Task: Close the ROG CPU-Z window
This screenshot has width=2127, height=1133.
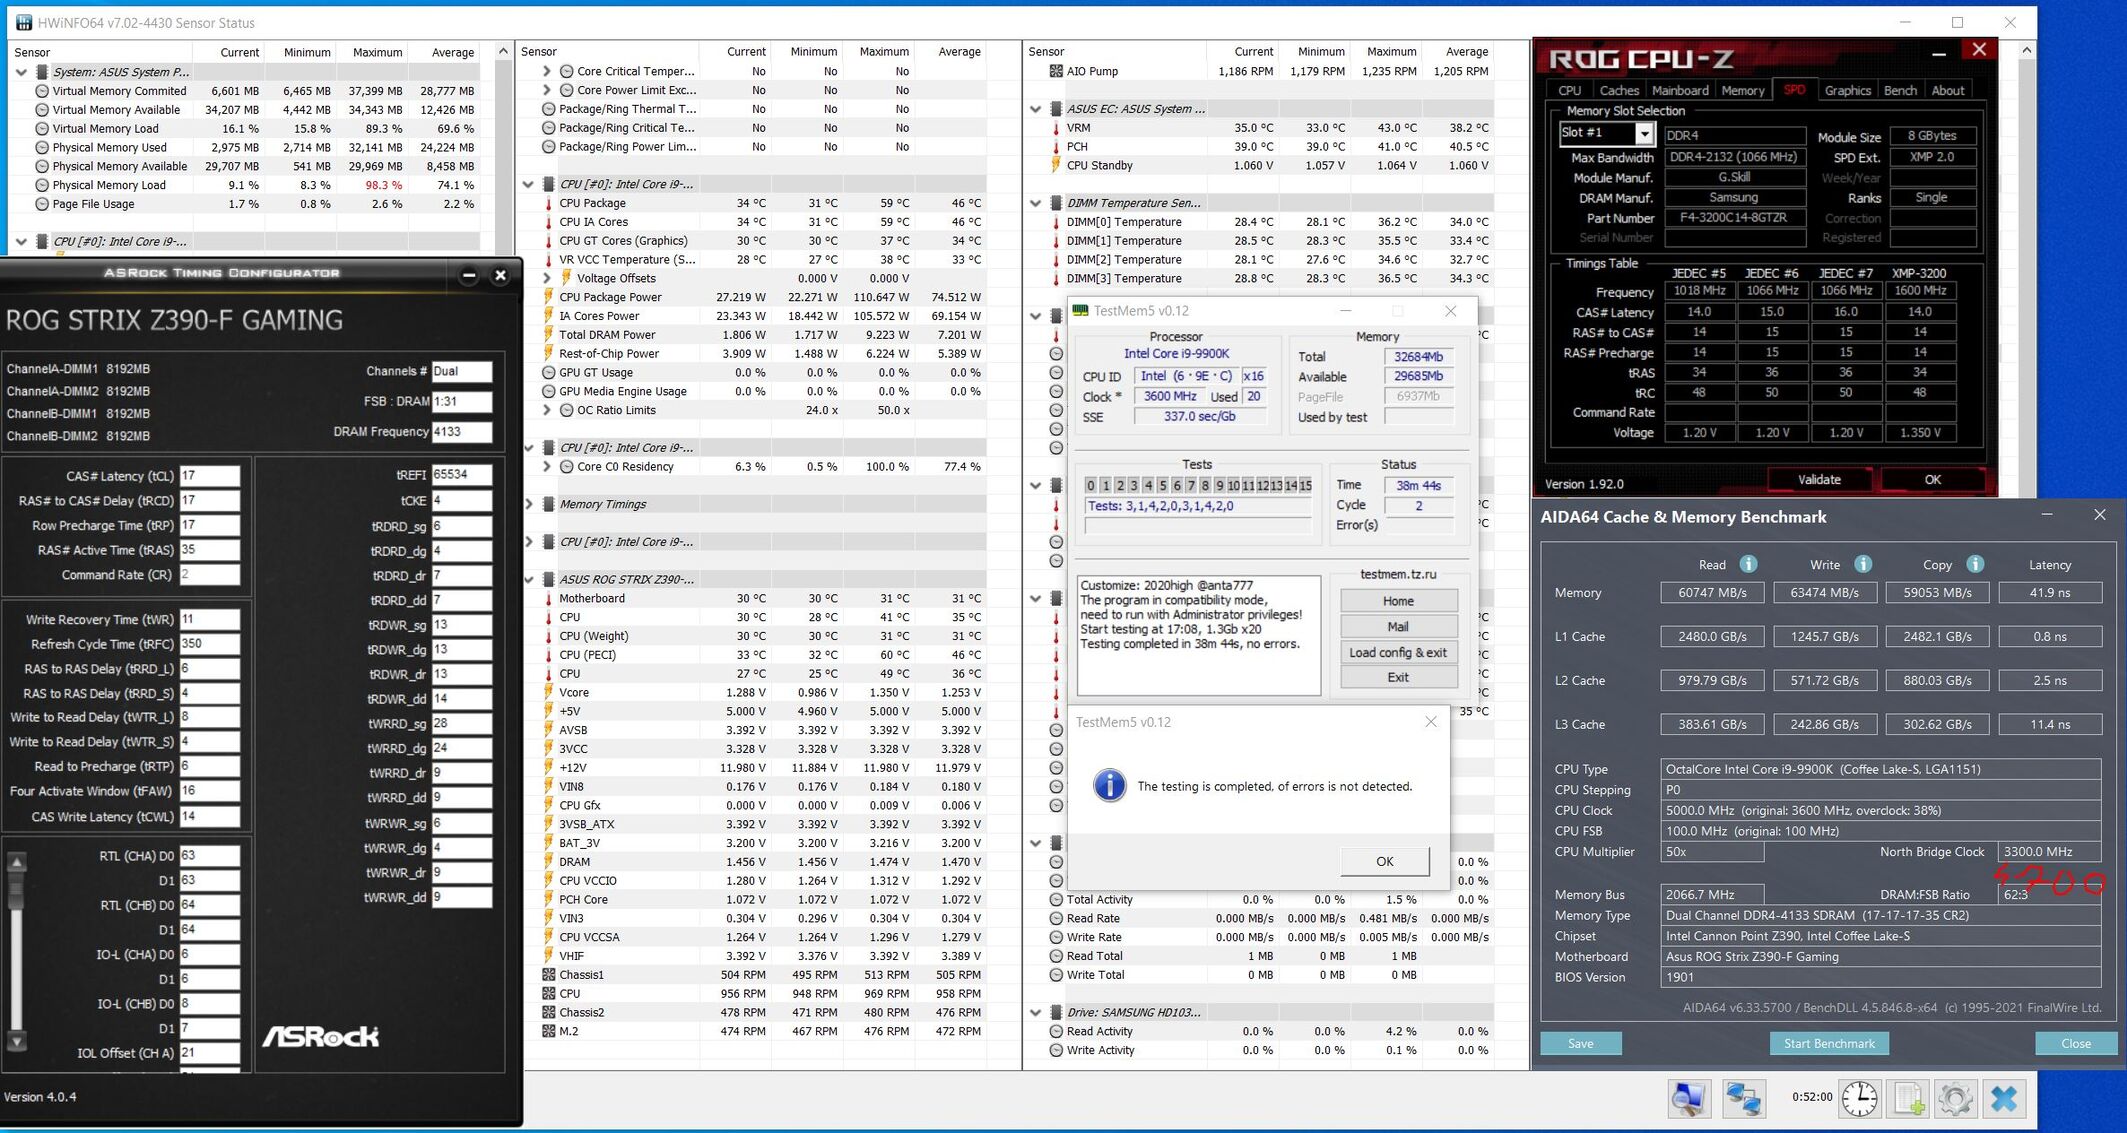Action: click(1978, 50)
